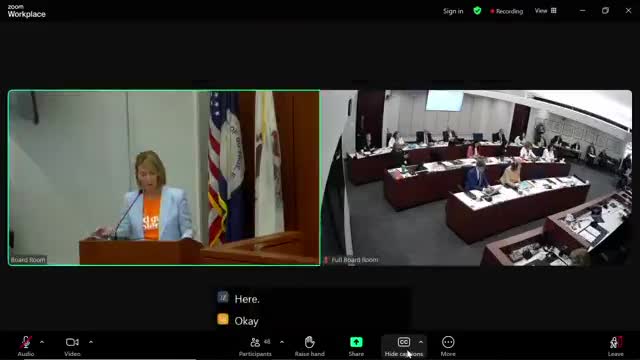This screenshot has width=640, height=360.
Task: Open the View layout menu
Action: [x=545, y=11]
